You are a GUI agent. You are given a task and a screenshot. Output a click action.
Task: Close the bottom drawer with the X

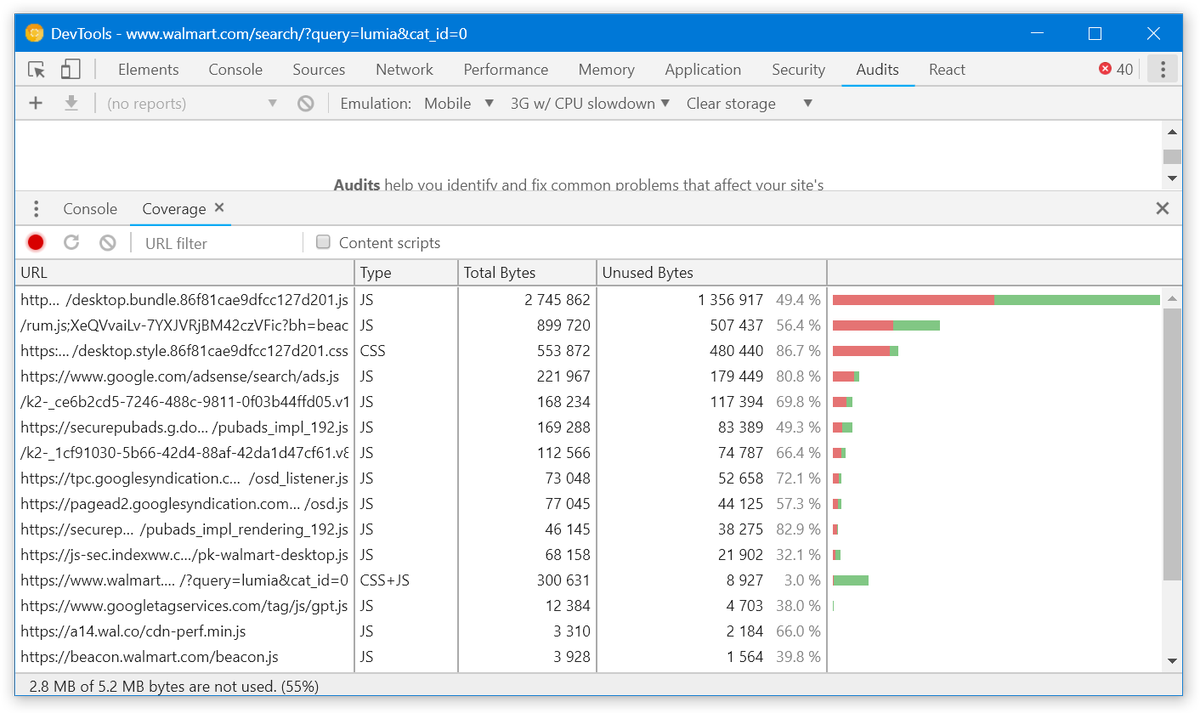pyautogui.click(x=1162, y=208)
